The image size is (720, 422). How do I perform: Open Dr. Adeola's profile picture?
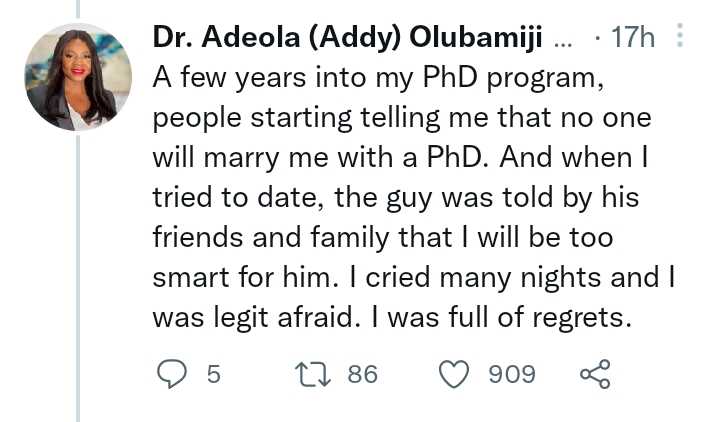pos(78,77)
